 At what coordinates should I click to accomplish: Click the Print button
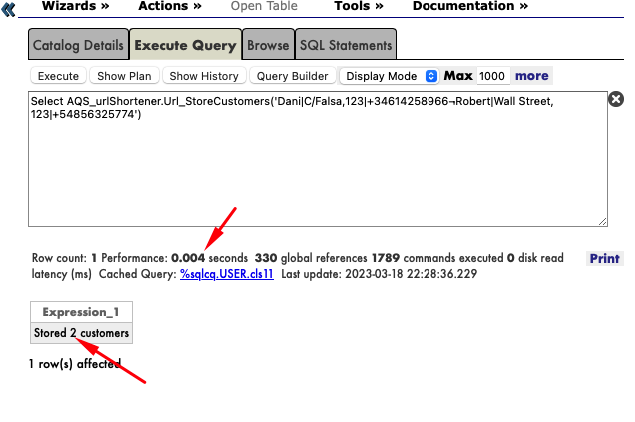tap(604, 258)
